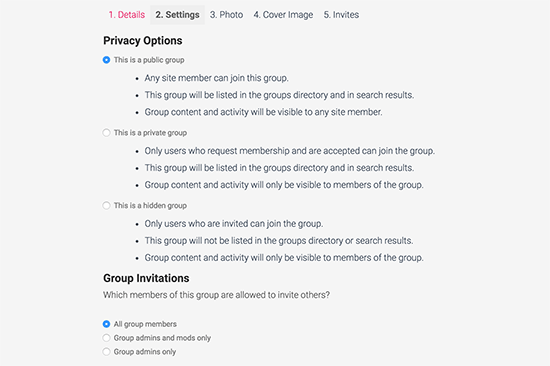
Task: Open the 1. Details step tab
Action: pos(127,15)
